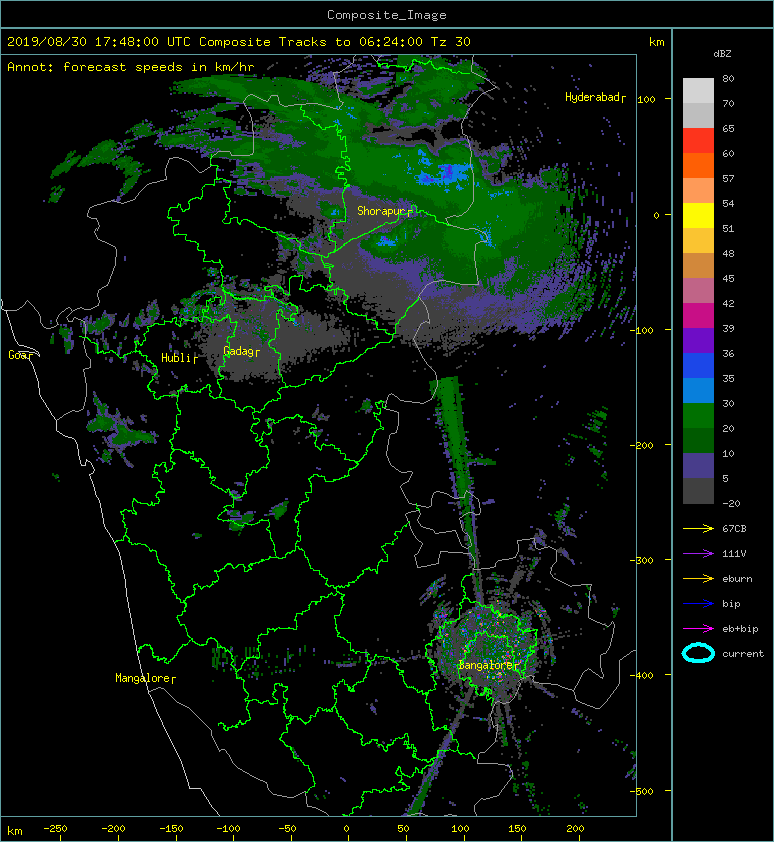
Task: Click the 2019/08/30 17:48:00 UTC timestamp
Action: pyautogui.click(x=98, y=42)
